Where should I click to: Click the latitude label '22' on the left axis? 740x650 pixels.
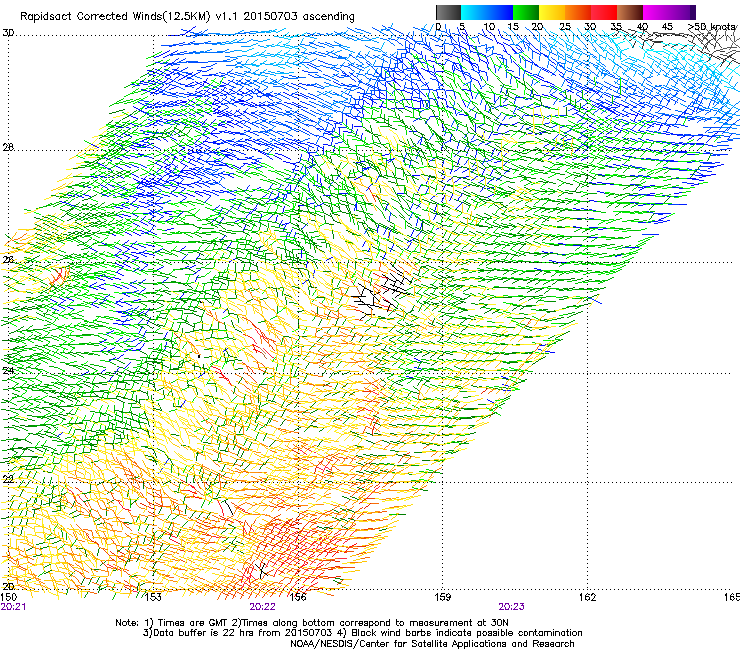tap(8, 479)
